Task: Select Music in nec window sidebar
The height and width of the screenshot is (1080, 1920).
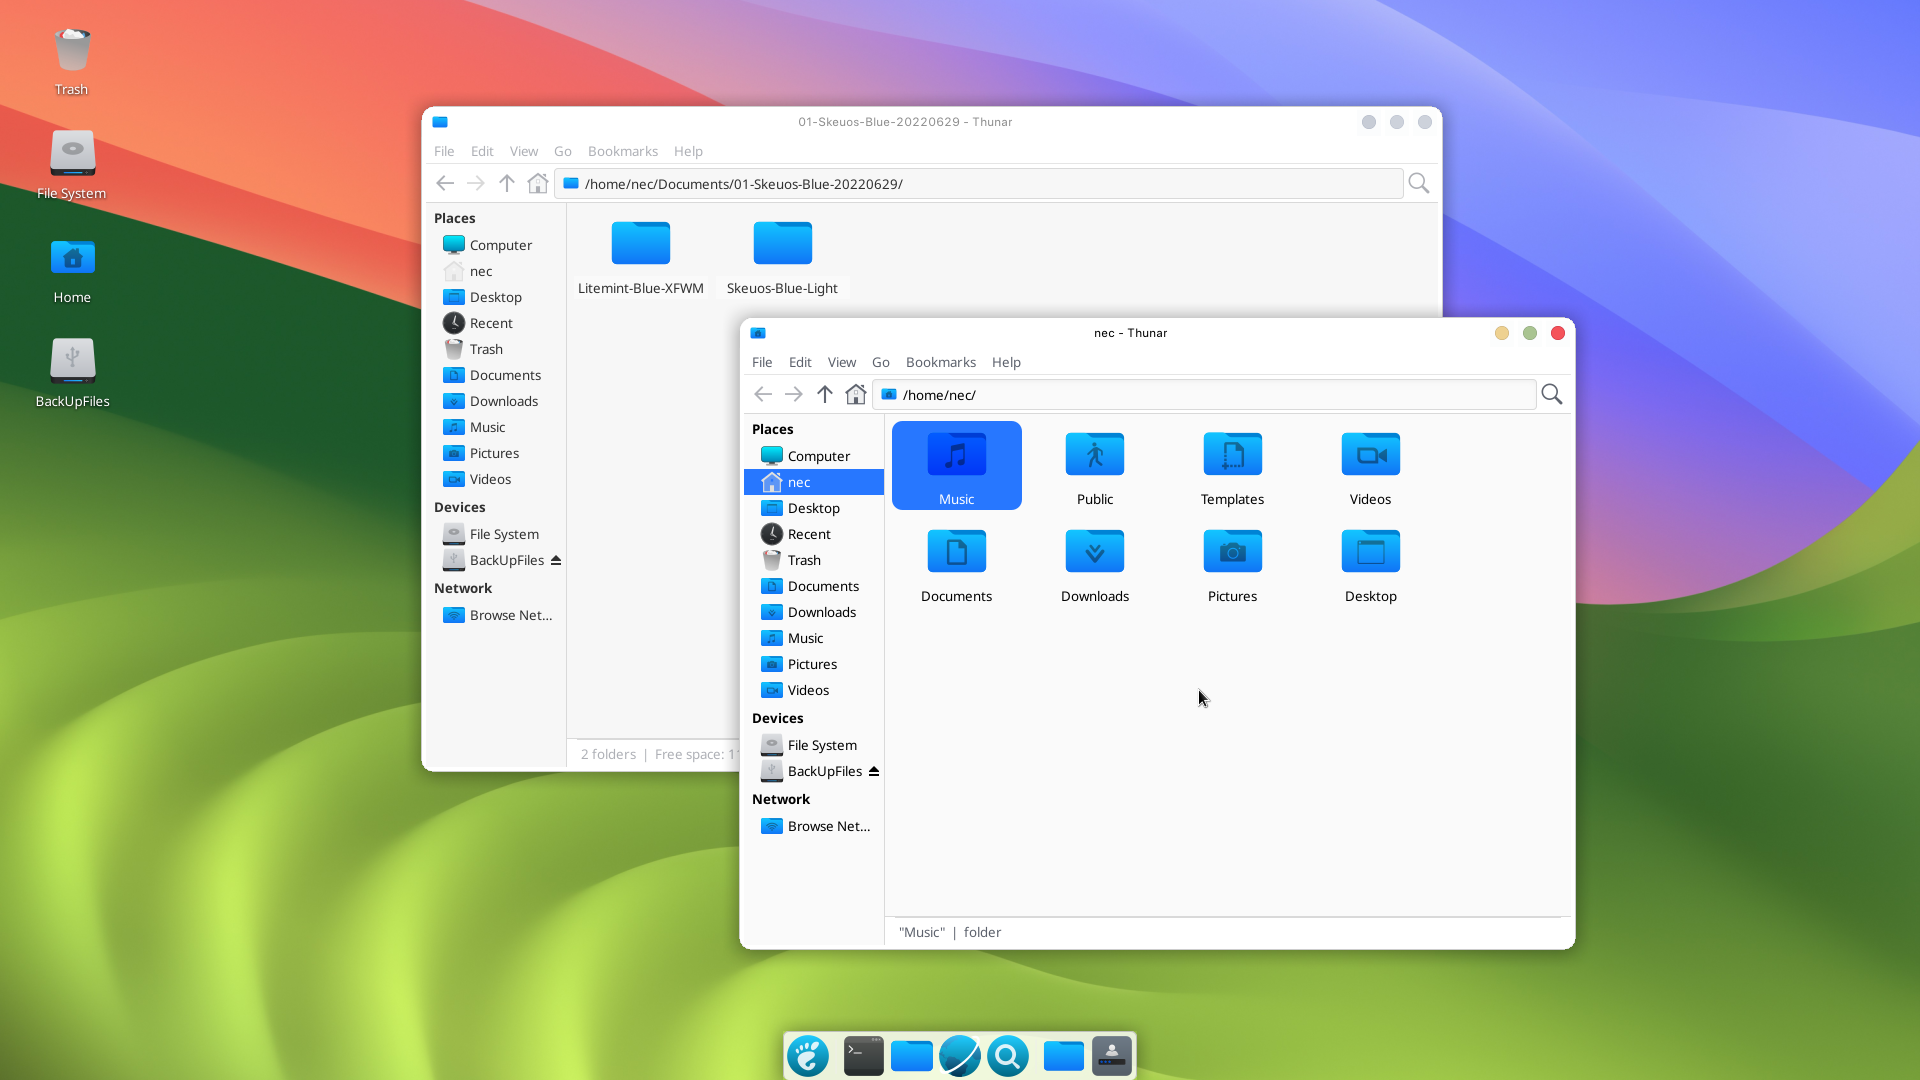Action: [x=814, y=638]
